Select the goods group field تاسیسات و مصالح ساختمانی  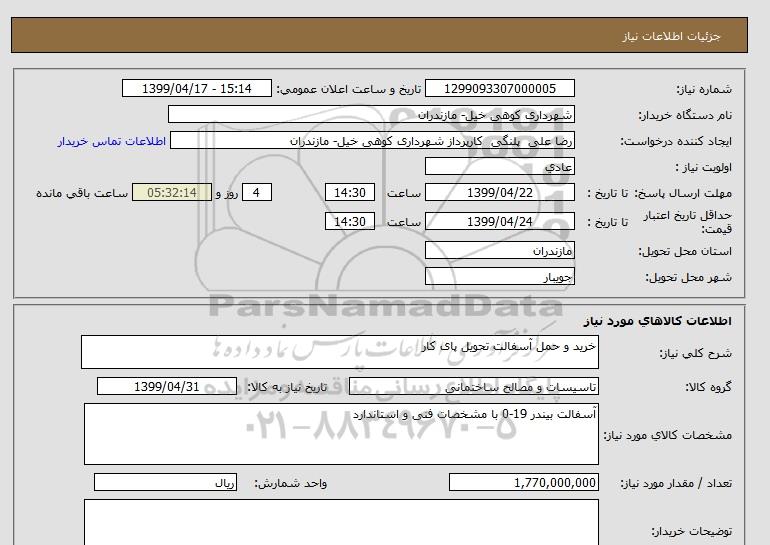click(x=474, y=386)
